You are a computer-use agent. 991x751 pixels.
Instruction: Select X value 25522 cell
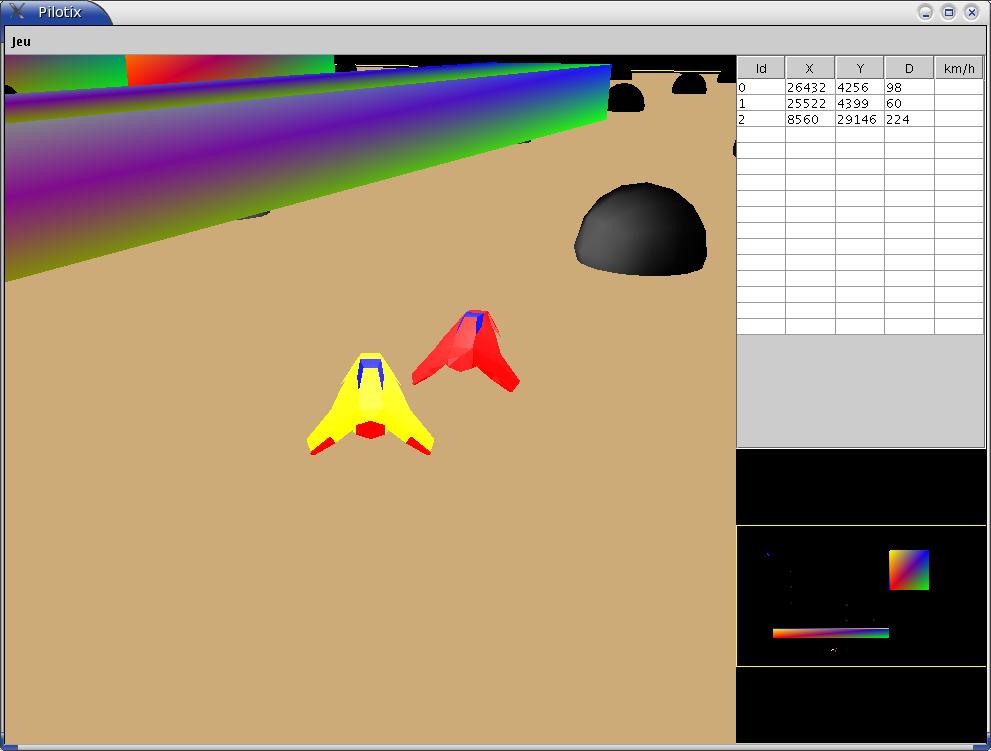(x=810, y=103)
